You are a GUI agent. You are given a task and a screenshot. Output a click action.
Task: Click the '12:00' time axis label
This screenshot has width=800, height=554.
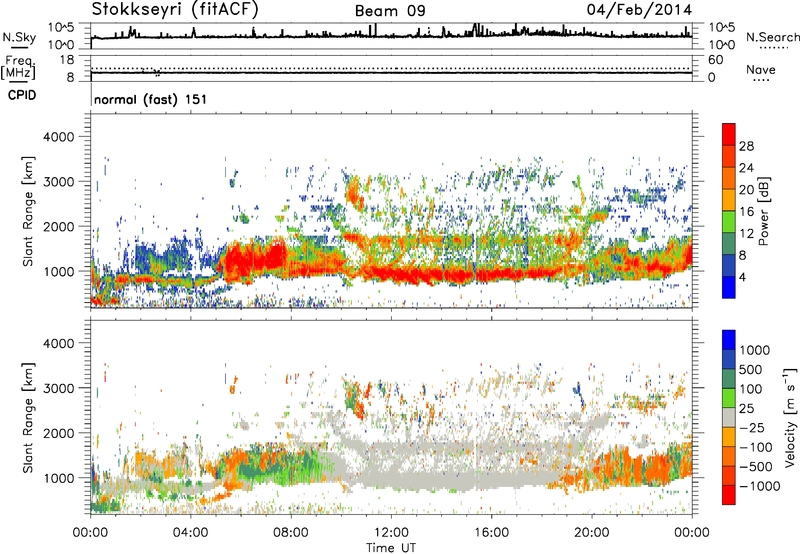click(x=391, y=533)
